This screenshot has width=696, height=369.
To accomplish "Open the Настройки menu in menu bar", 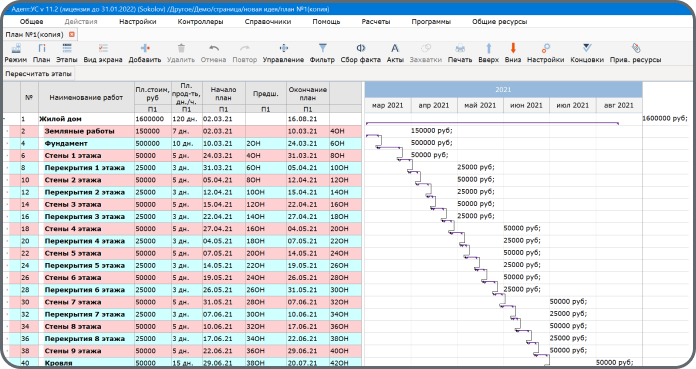I will [x=138, y=21].
